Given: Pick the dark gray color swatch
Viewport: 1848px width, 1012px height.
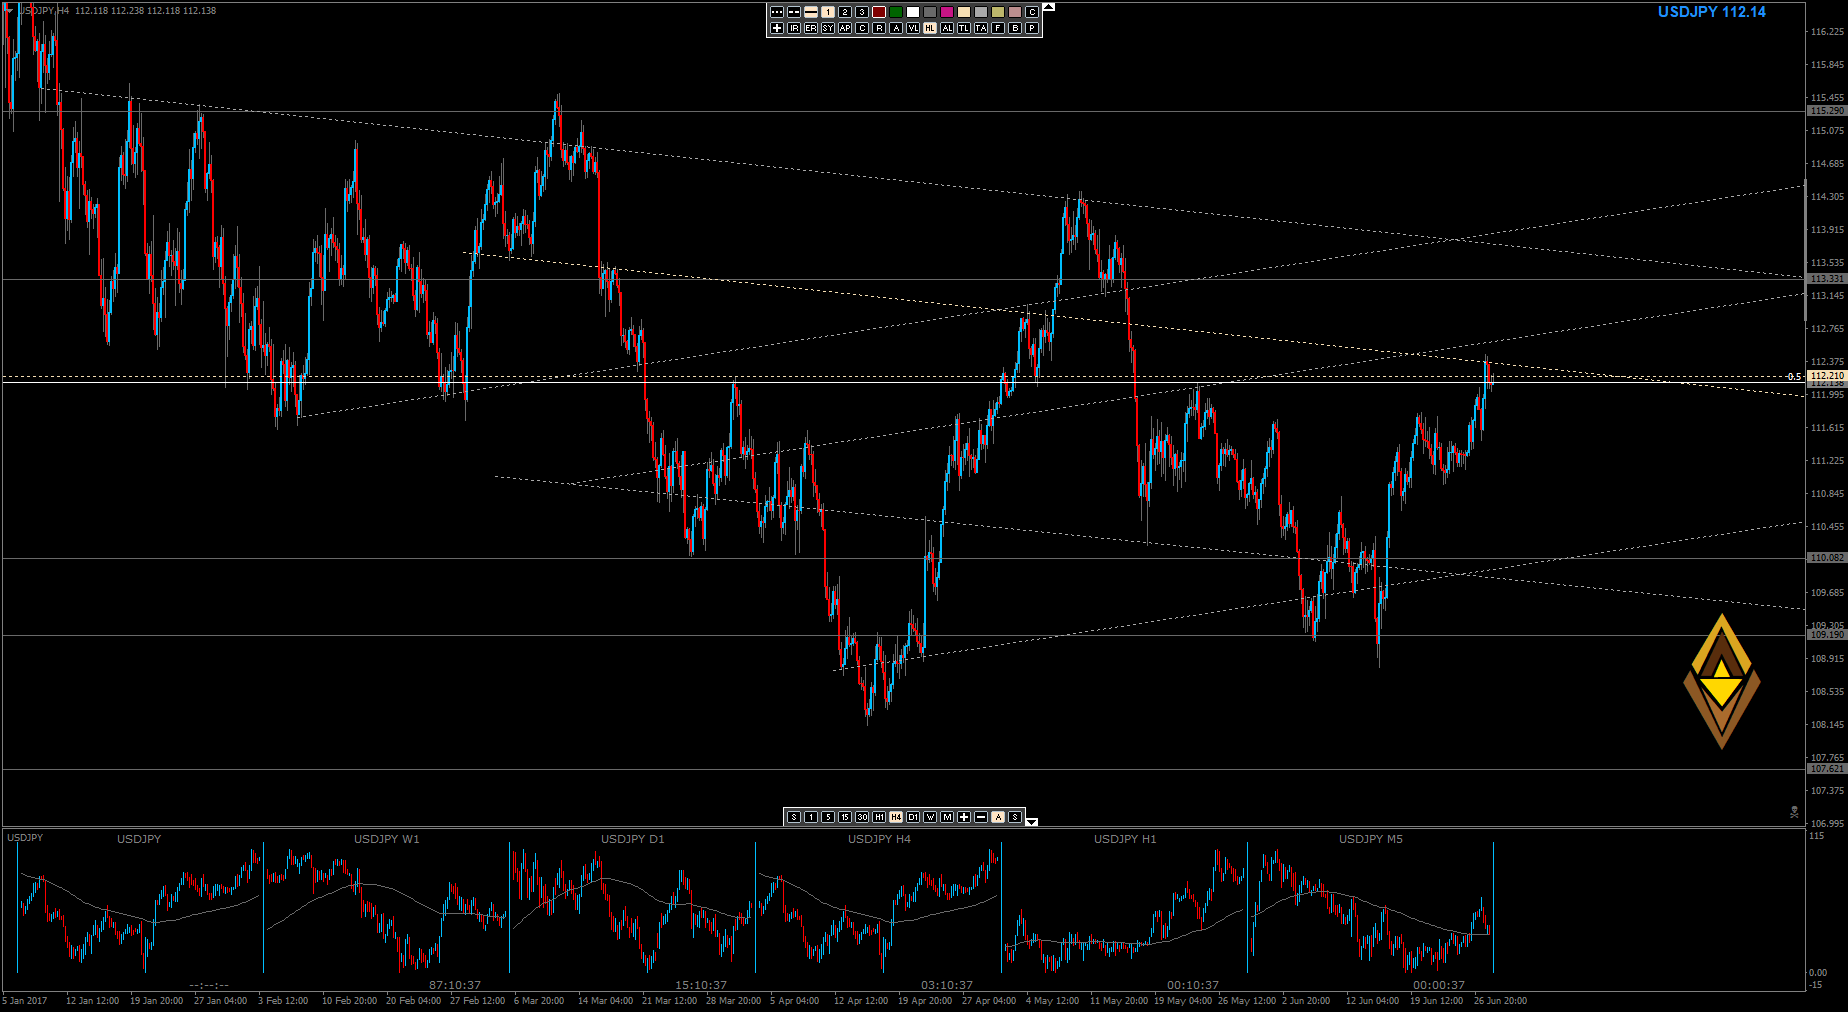Looking at the screenshot, I should tap(930, 12).
